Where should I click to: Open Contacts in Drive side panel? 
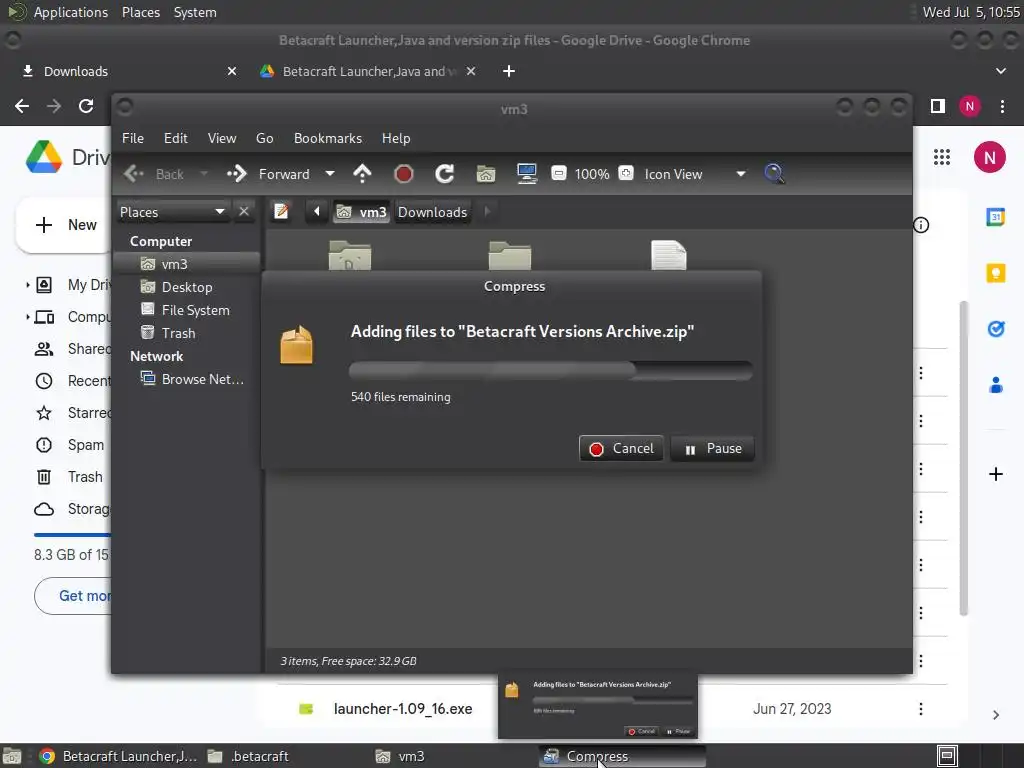(995, 385)
